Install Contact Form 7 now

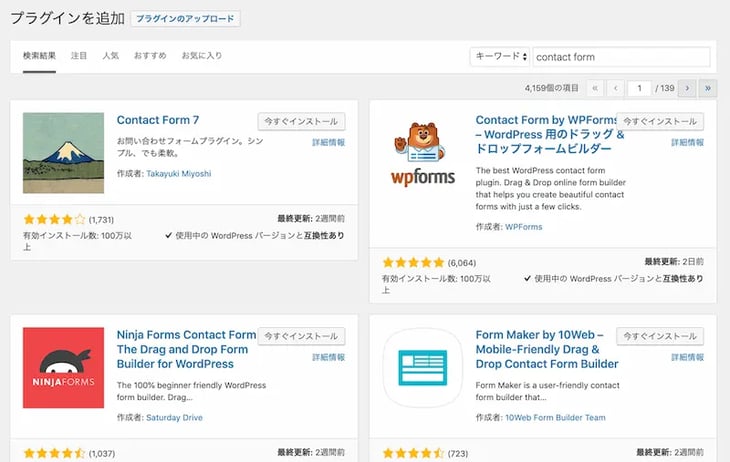[x=301, y=121]
